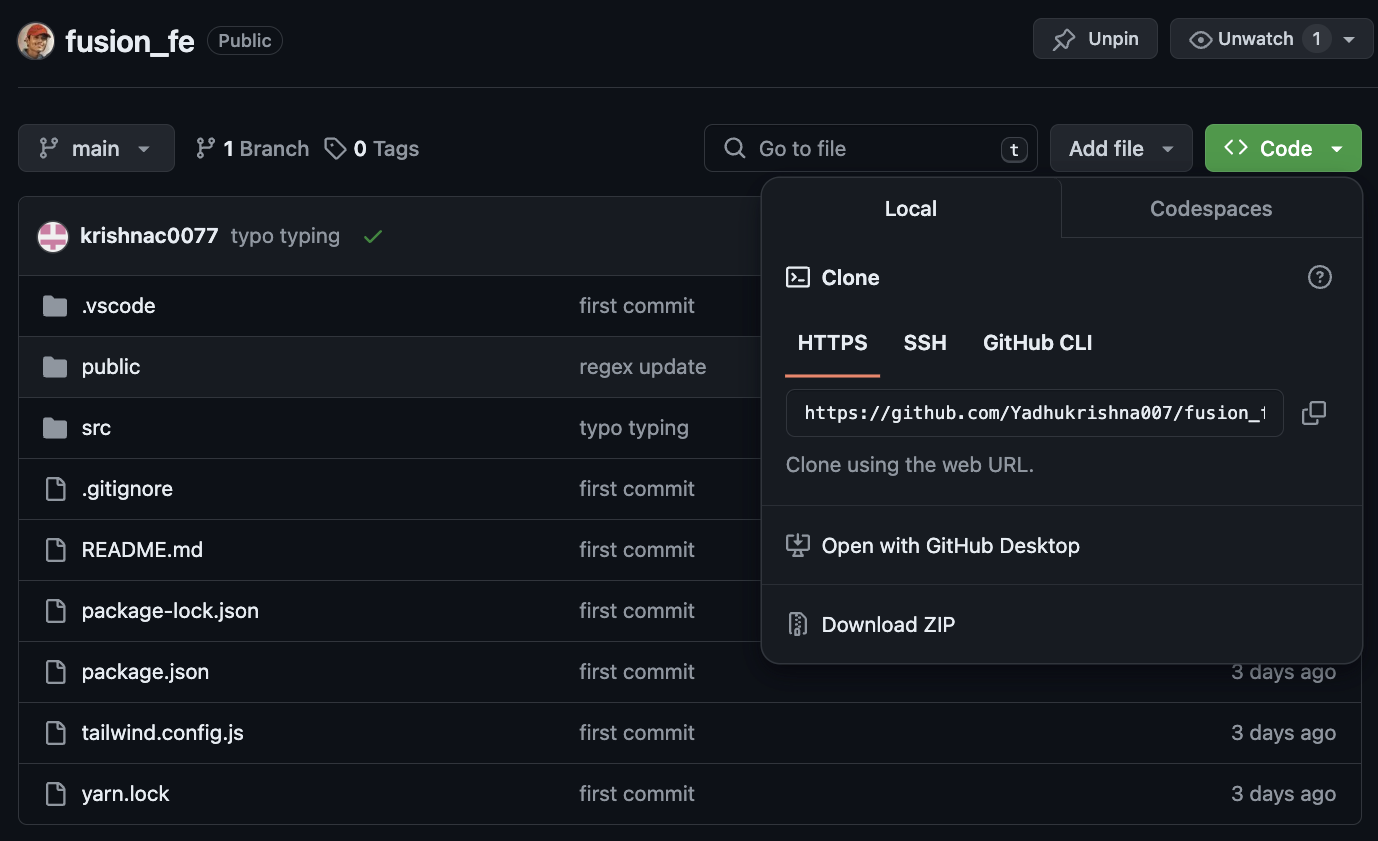The image size is (1378, 841).
Task: Click the fusion_fe repository name
Action: click(x=130, y=41)
